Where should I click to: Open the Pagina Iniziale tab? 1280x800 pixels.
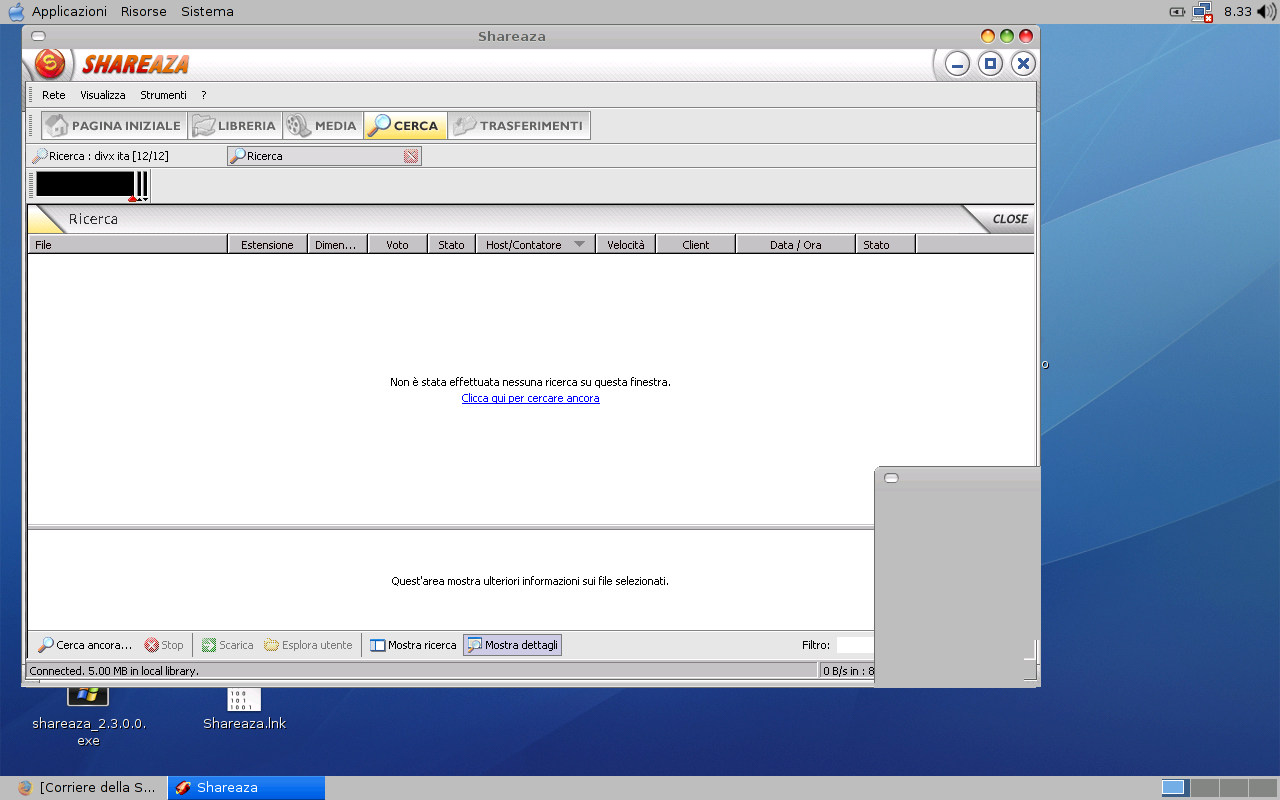(x=115, y=126)
